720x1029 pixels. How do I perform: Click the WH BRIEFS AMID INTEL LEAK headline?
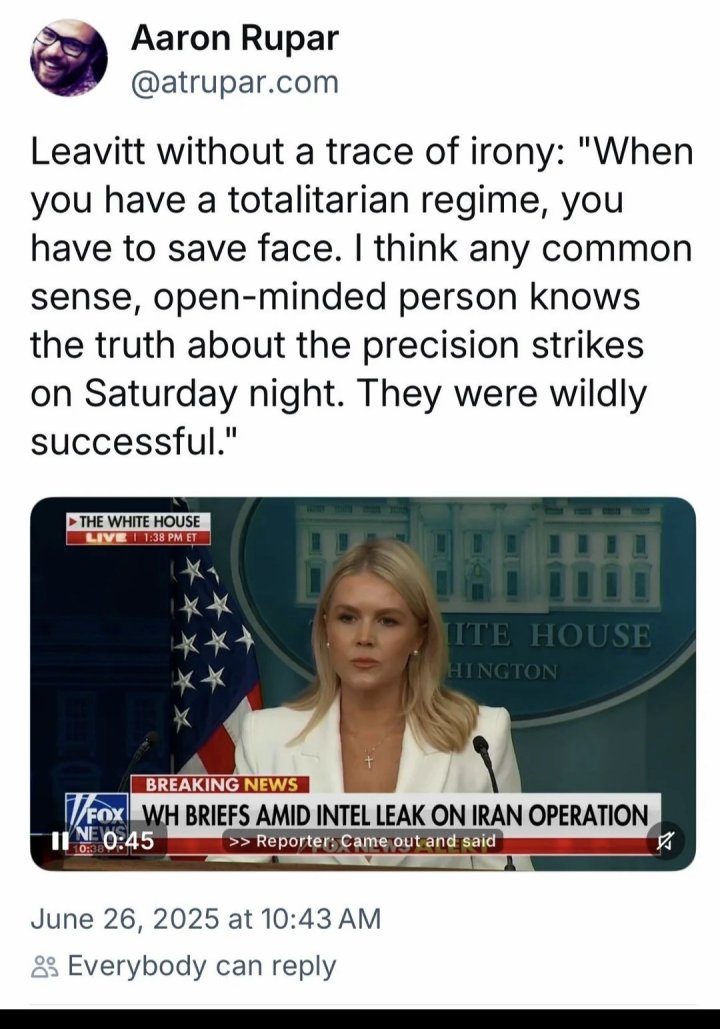point(395,814)
